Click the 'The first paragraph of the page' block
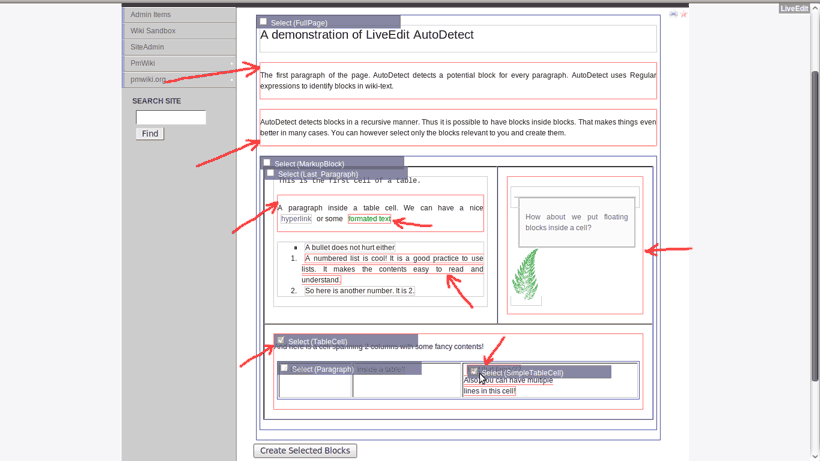Viewport: 820px width, 461px height. [458, 80]
